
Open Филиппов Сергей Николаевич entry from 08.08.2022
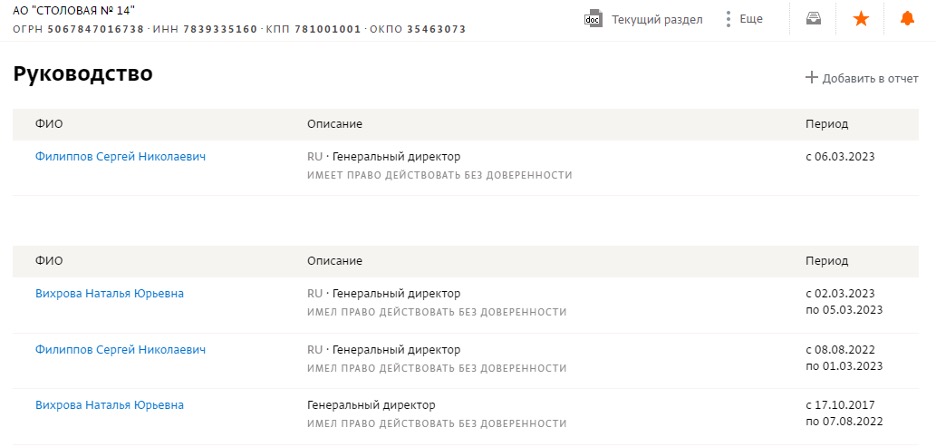click(x=120, y=349)
